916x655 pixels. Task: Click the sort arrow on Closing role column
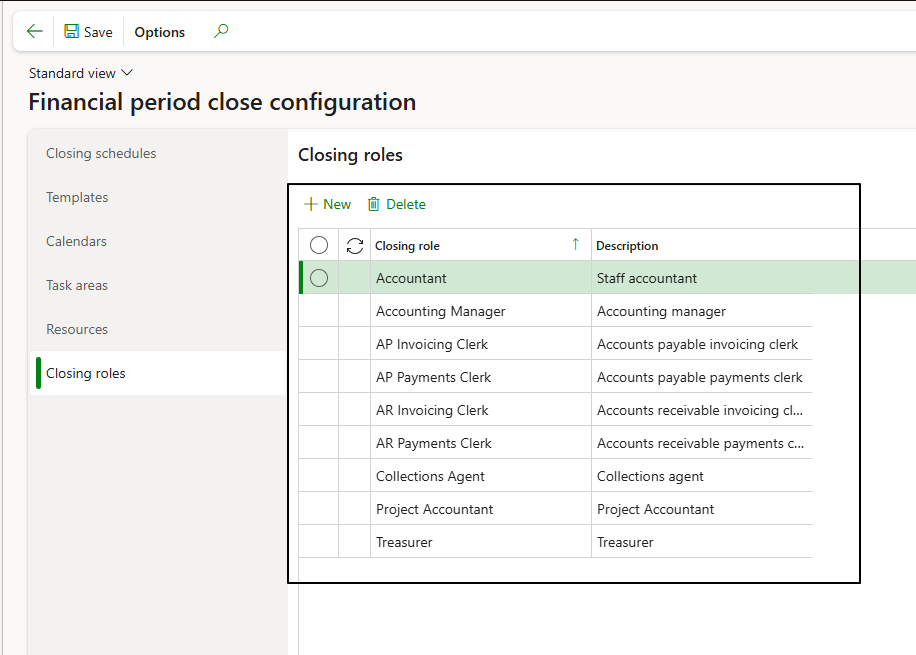click(x=575, y=244)
